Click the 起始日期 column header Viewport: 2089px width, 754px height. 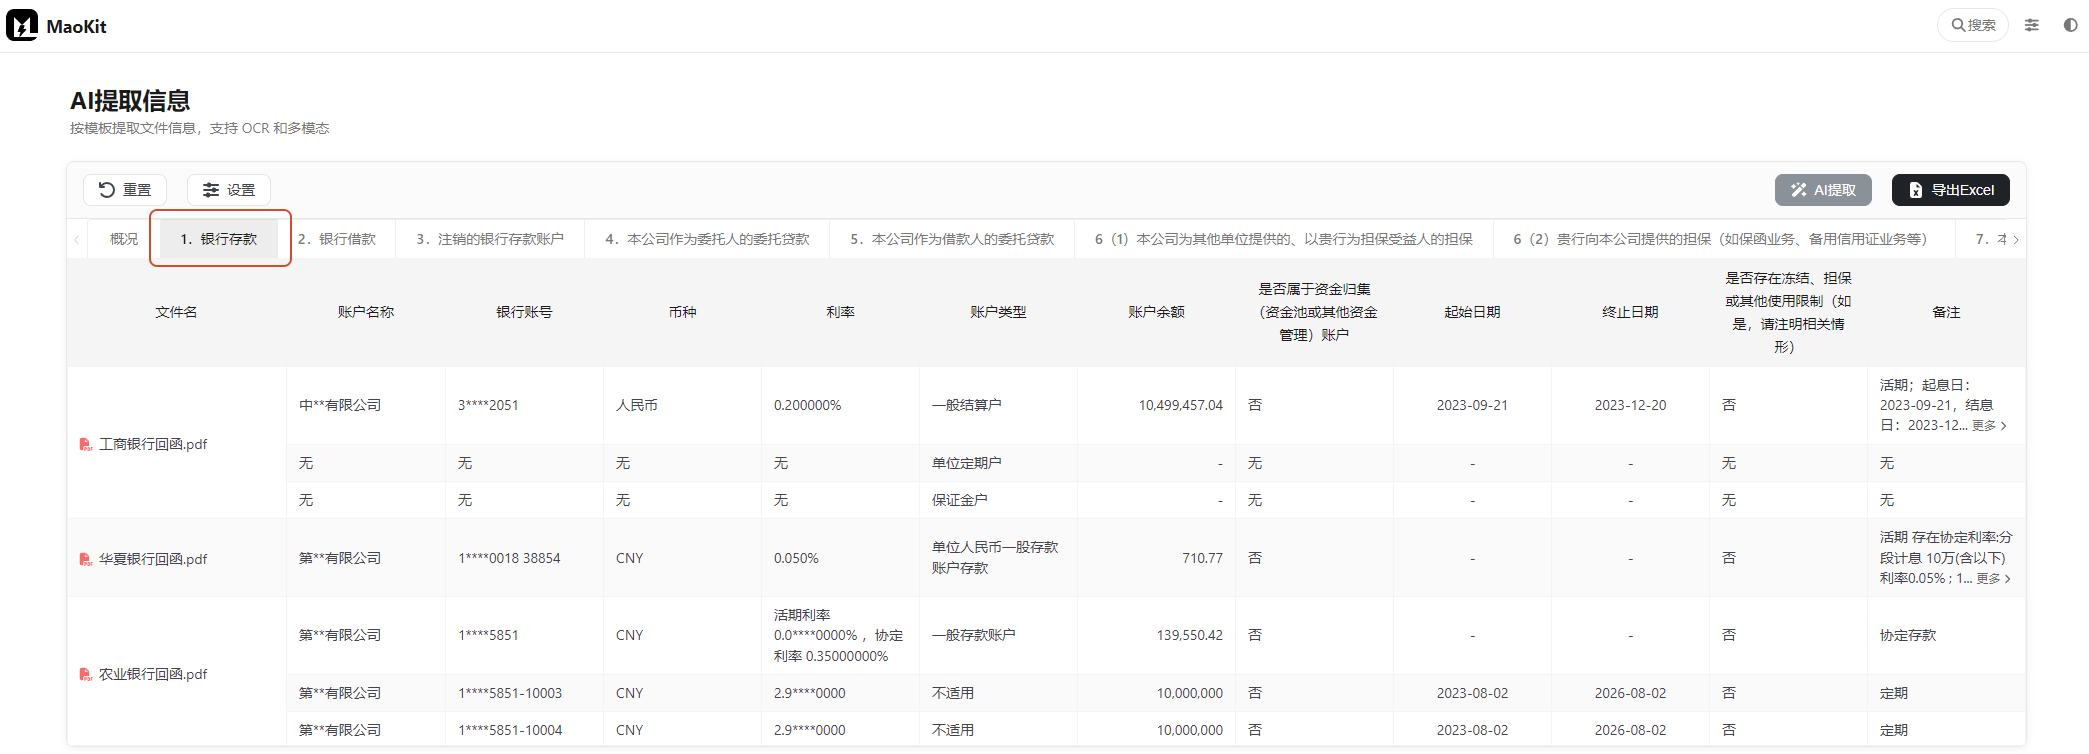click(1472, 312)
